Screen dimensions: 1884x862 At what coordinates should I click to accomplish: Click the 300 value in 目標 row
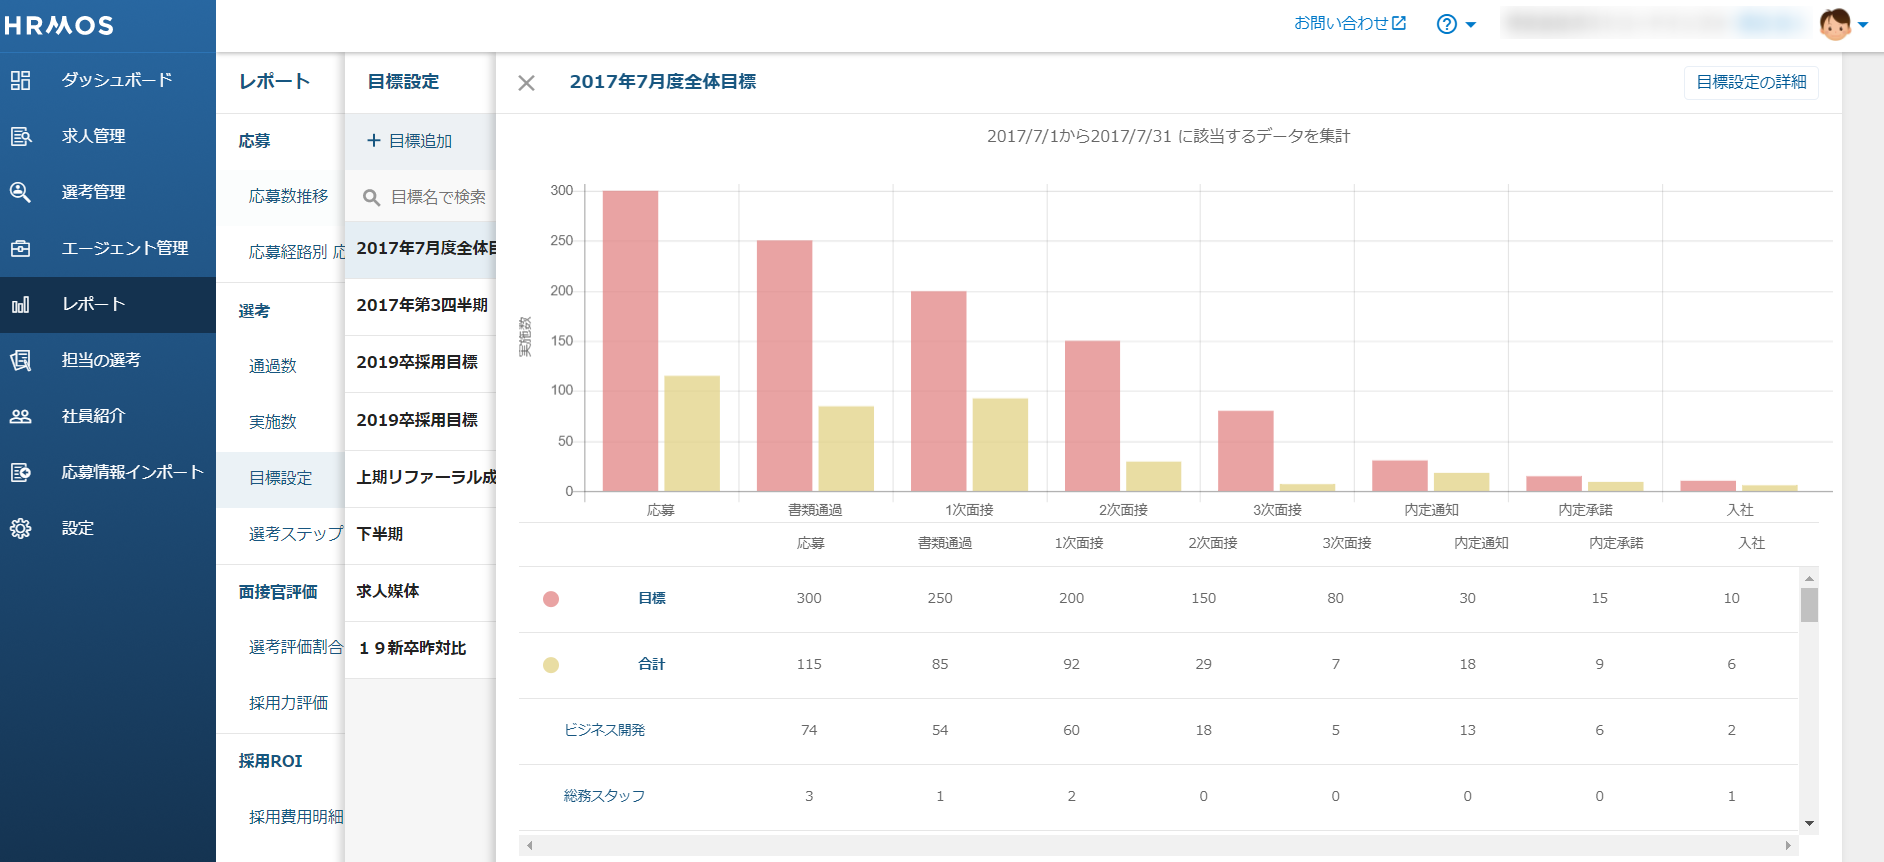click(x=809, y=598)
